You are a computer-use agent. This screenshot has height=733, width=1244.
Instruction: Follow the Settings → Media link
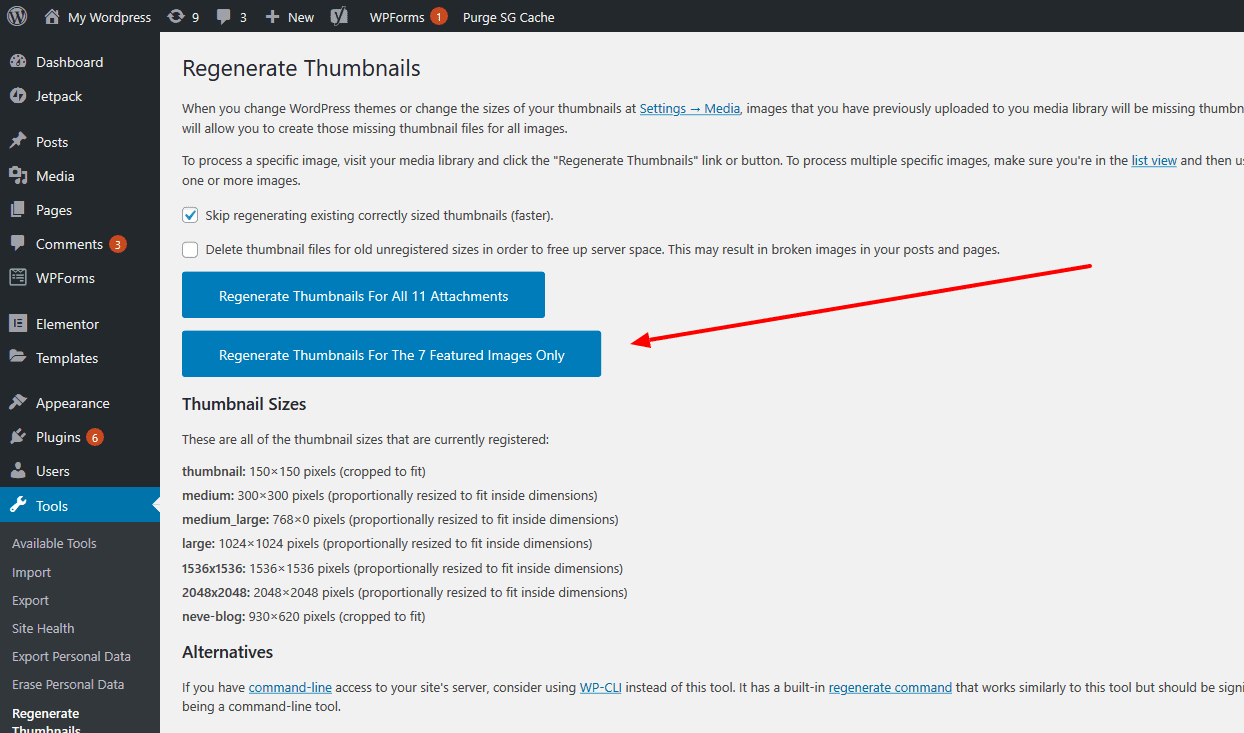689,108
